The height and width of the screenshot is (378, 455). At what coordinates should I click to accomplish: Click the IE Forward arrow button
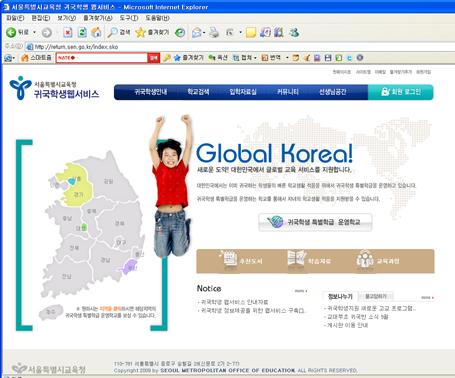47,32
